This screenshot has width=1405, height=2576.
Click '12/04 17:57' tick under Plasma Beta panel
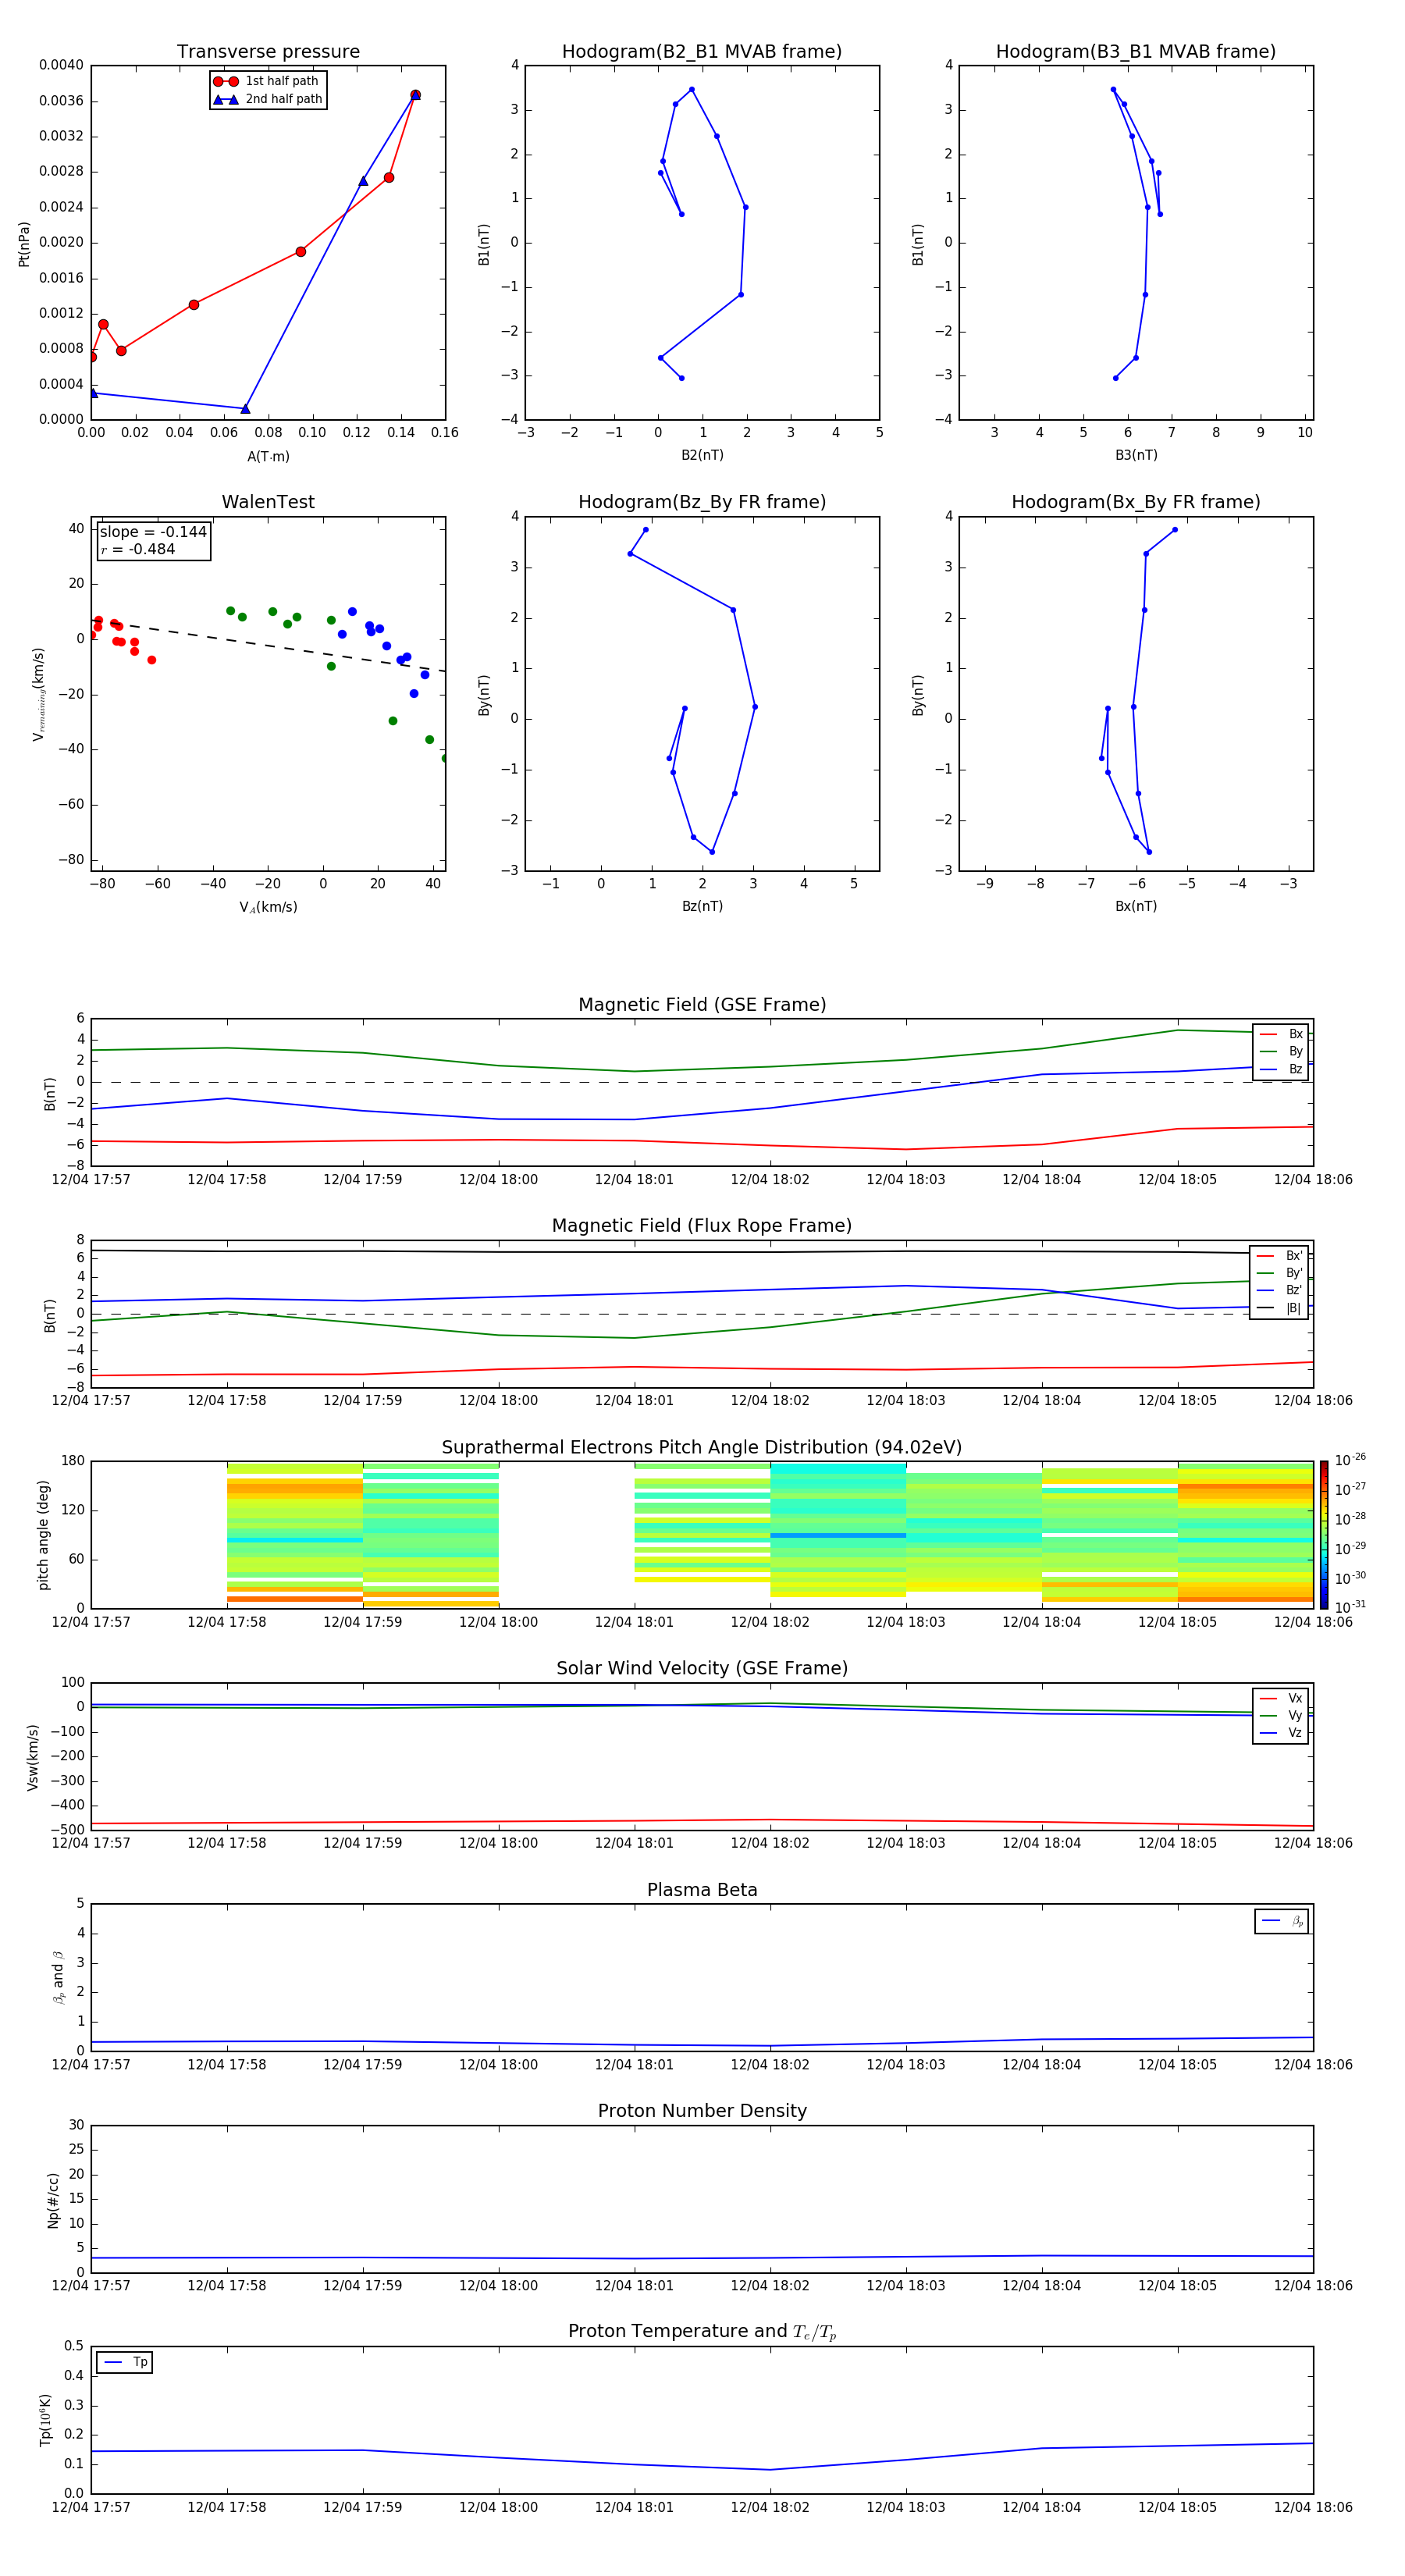91,2065
